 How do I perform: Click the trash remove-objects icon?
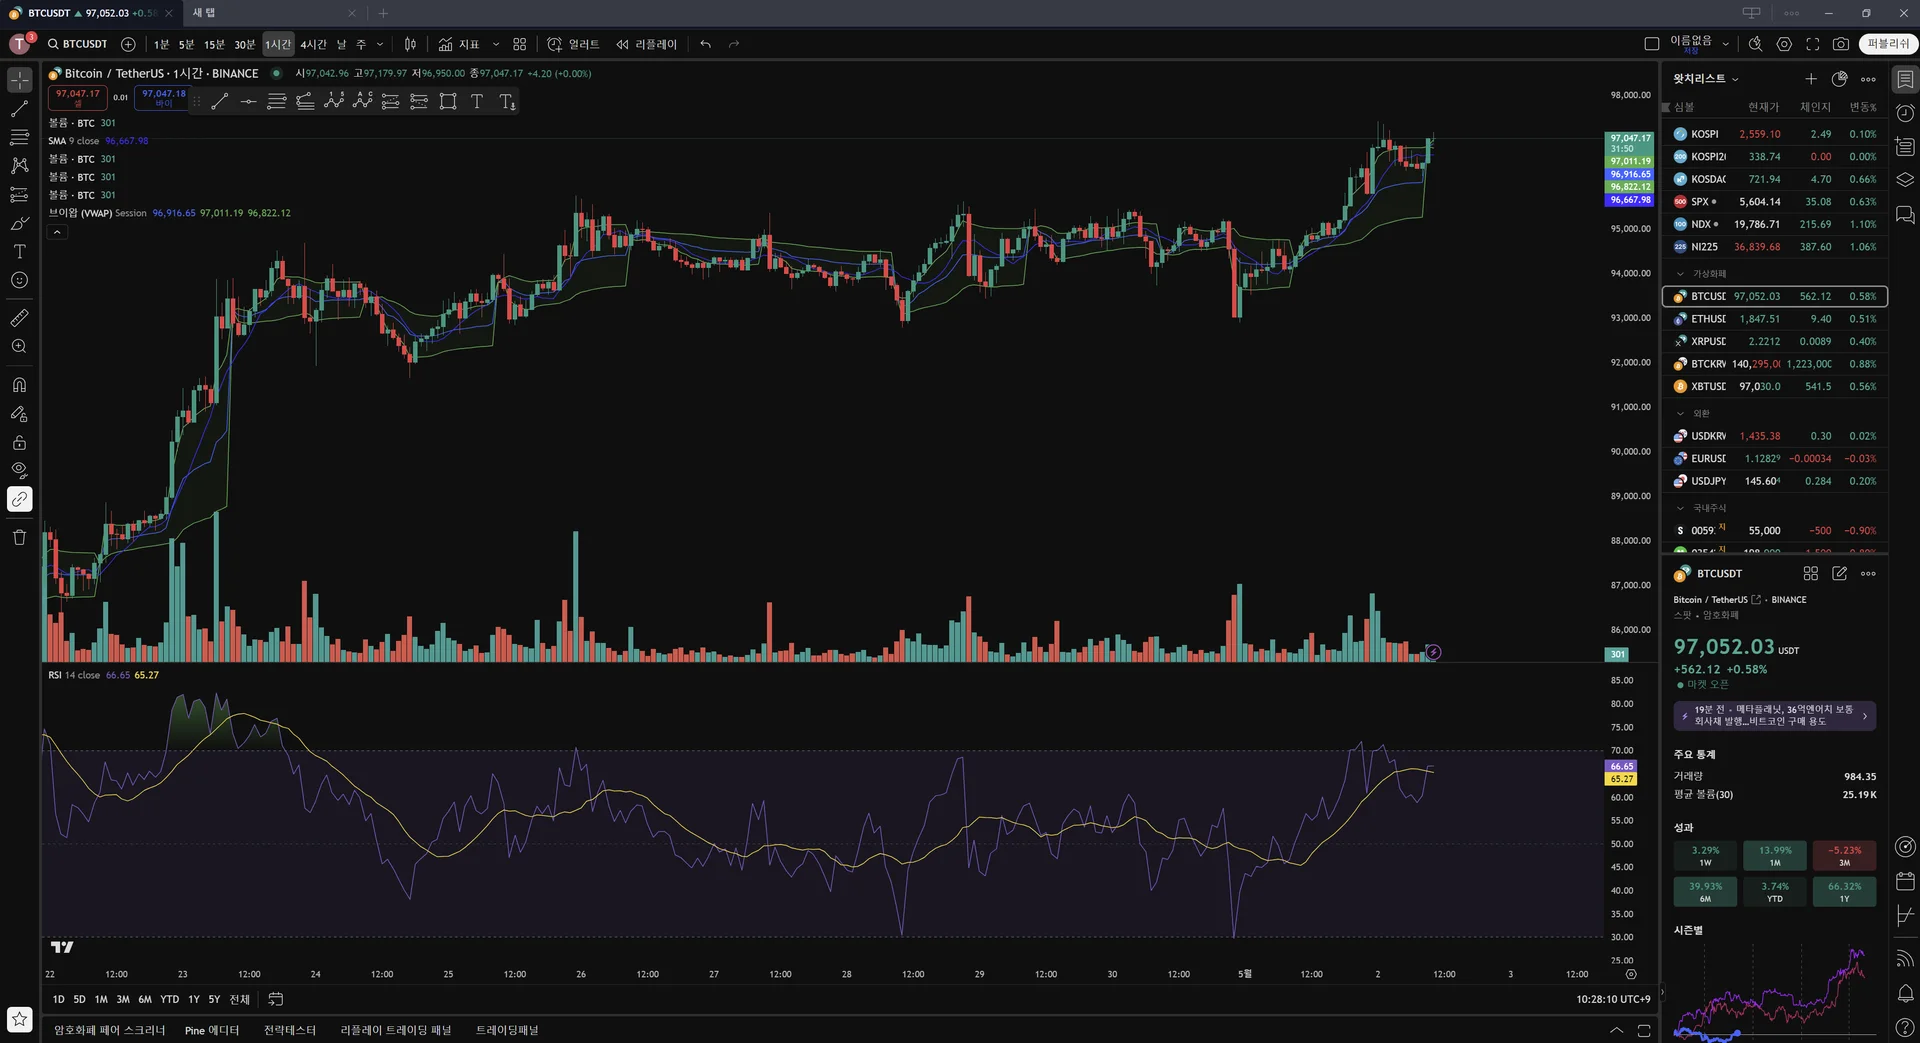coord(19,537)
